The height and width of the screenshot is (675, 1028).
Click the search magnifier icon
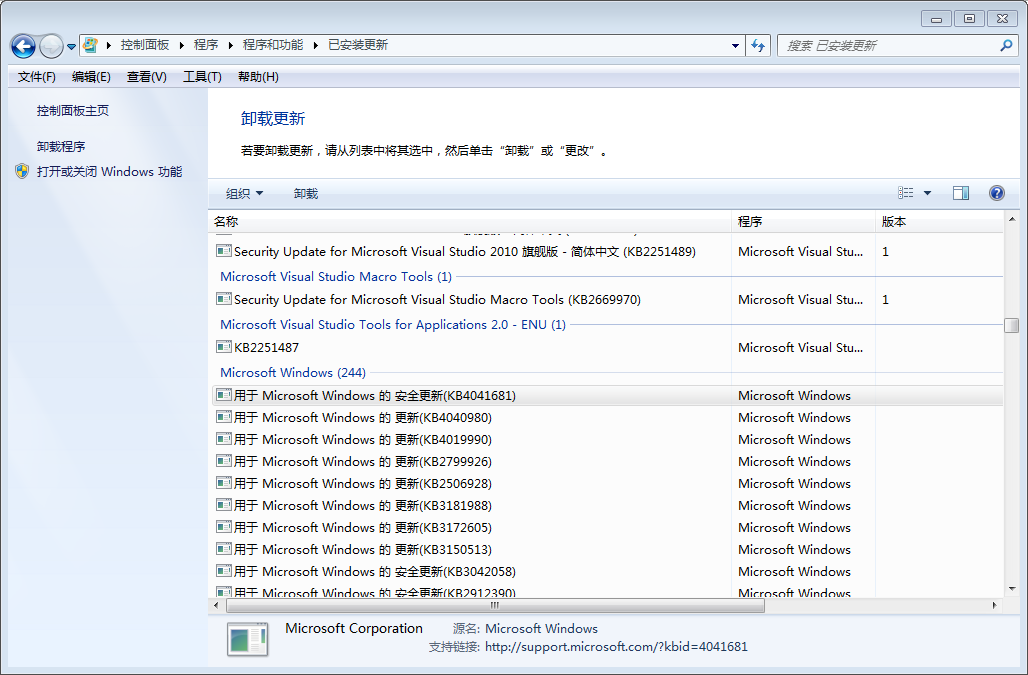click(1006, 45)
